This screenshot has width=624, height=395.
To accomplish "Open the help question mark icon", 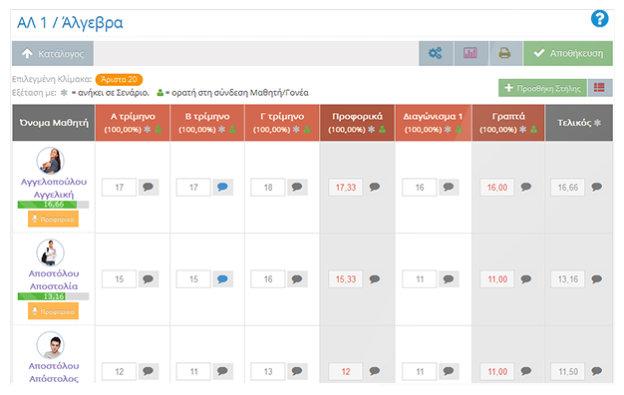I will [x=599, y=19].
